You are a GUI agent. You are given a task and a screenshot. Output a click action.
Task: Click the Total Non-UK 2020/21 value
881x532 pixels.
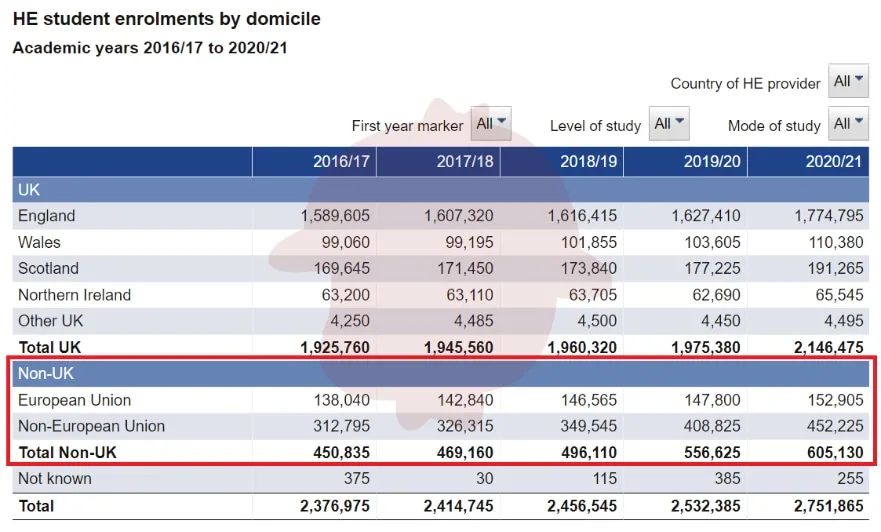[x=835, y=453]
